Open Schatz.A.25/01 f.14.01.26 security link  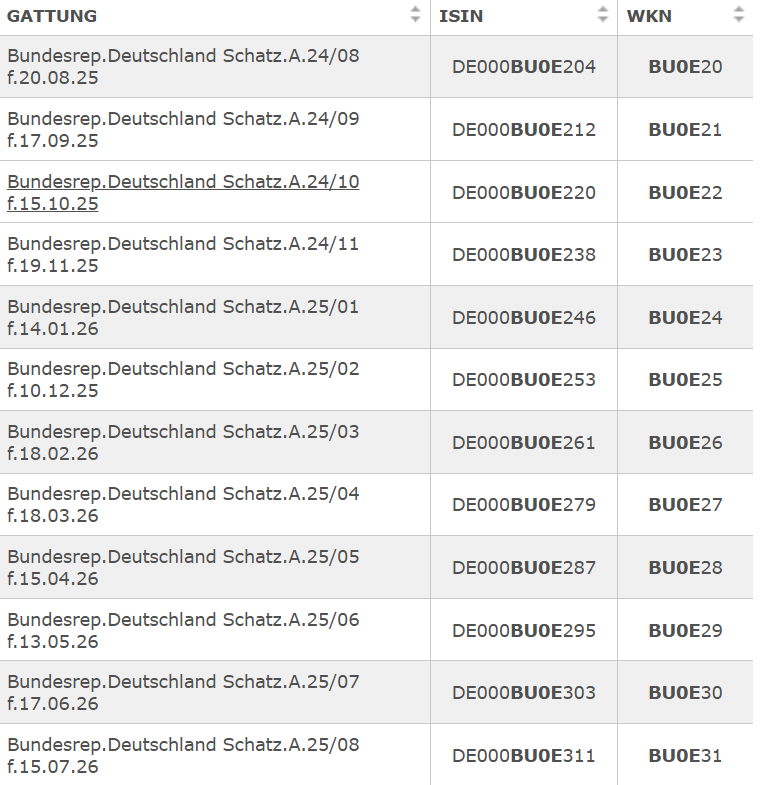(183, 317)
